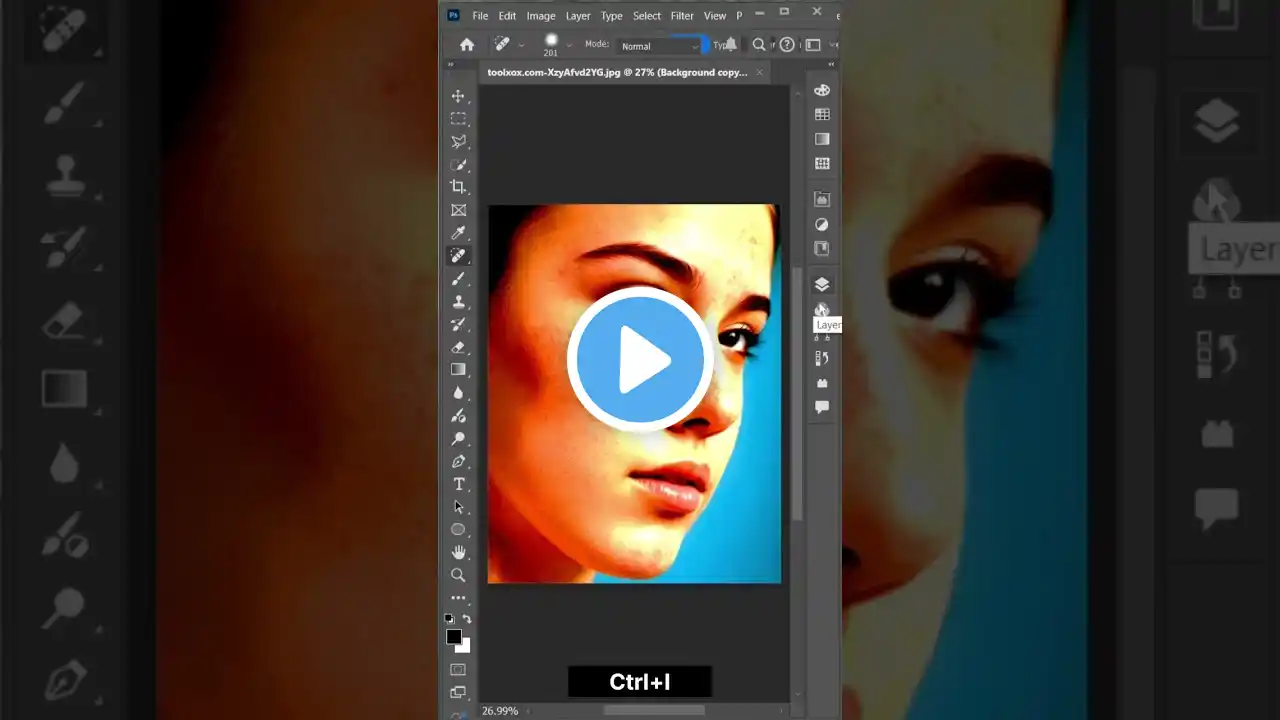Swap foreground and background colors
This screenshot has width=1280, height=720.
pos(467,619)
